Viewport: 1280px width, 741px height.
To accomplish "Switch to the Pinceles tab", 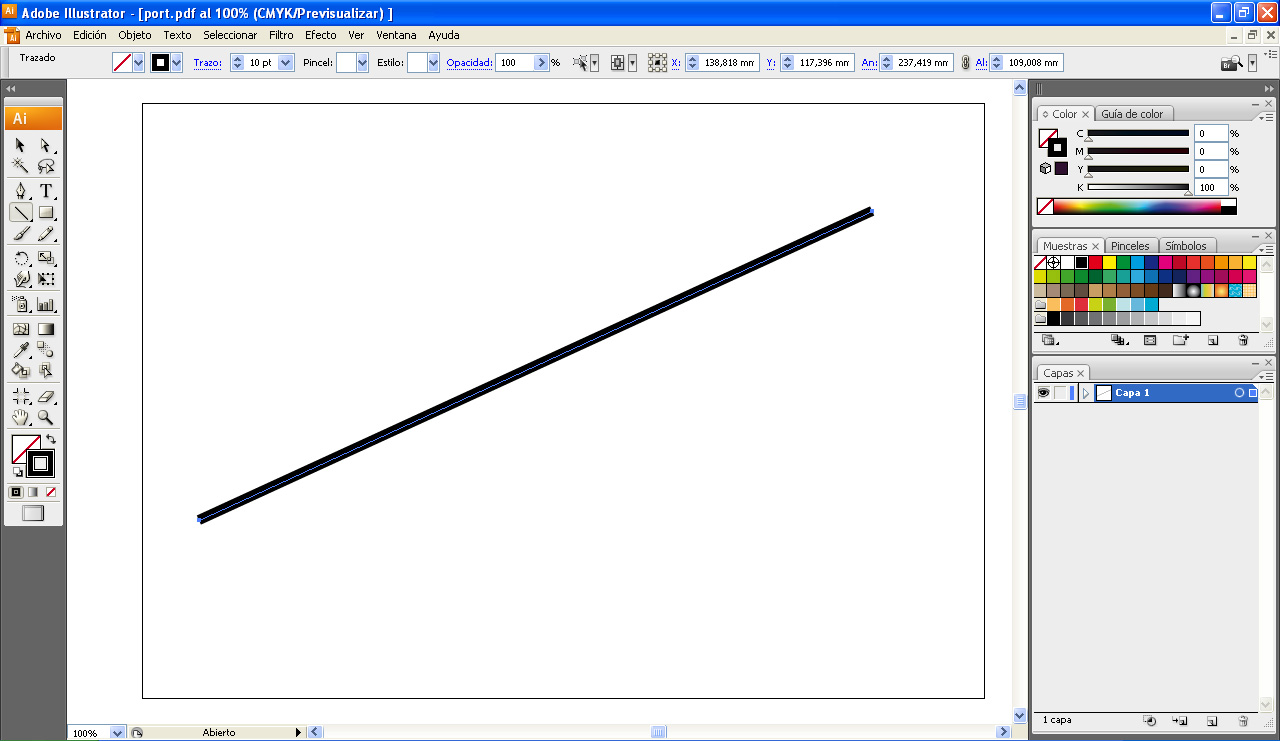I will pos(1131,245).
